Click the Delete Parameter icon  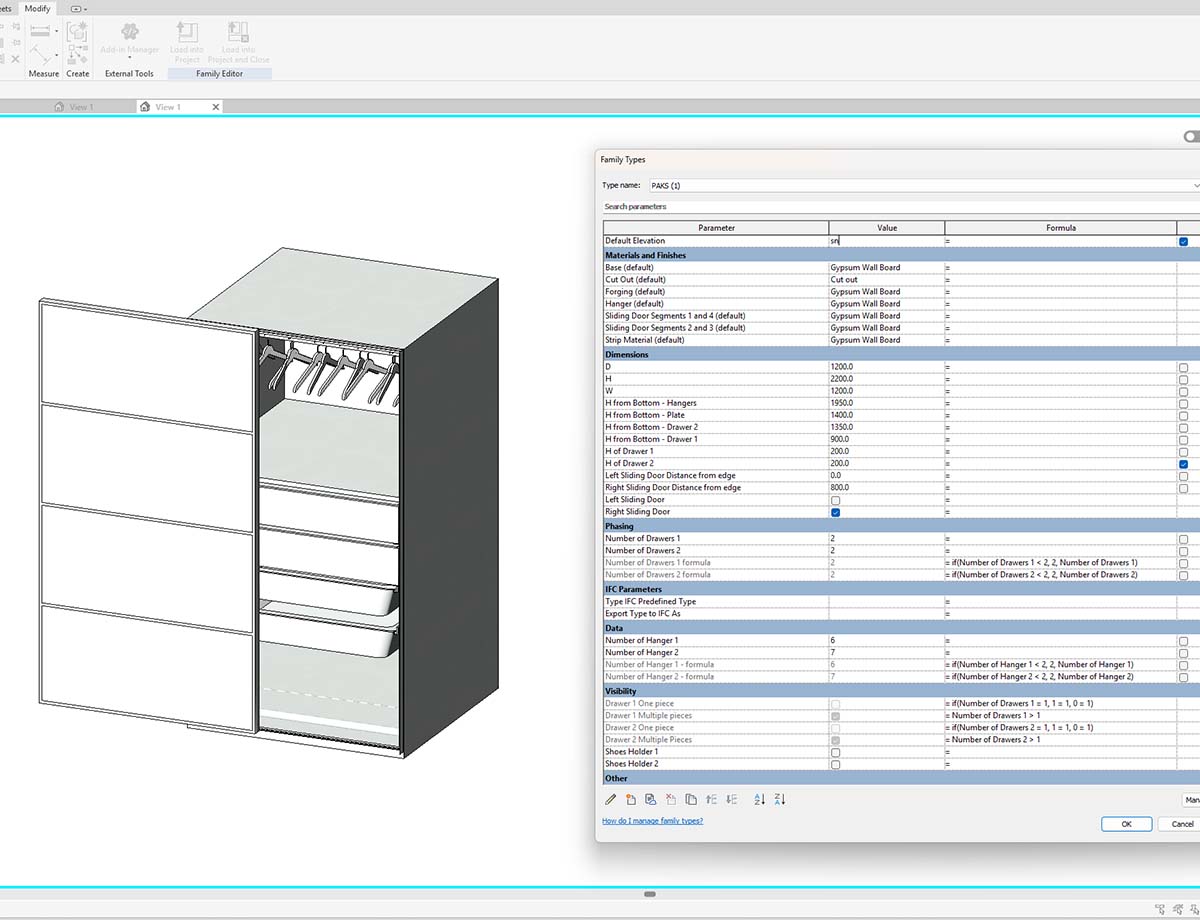click(671, 799)
